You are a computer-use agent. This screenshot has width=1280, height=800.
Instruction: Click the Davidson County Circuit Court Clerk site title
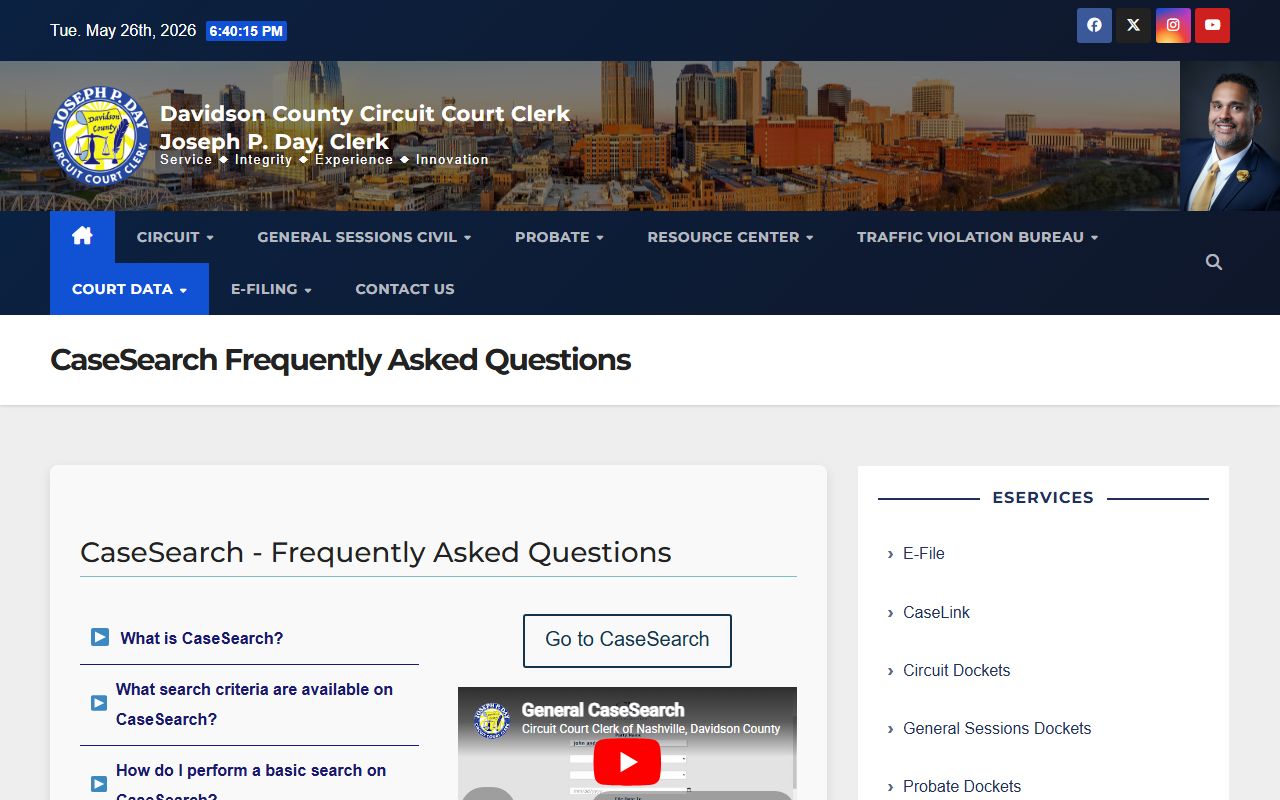[365, 113]
